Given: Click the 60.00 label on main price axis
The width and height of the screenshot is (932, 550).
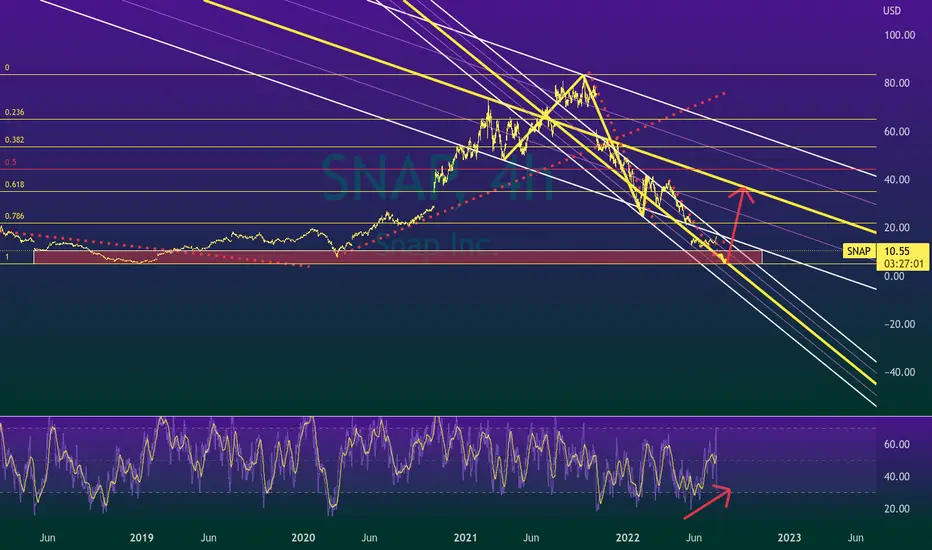Looking at the screenshot, I should click(x=897, y=131).
